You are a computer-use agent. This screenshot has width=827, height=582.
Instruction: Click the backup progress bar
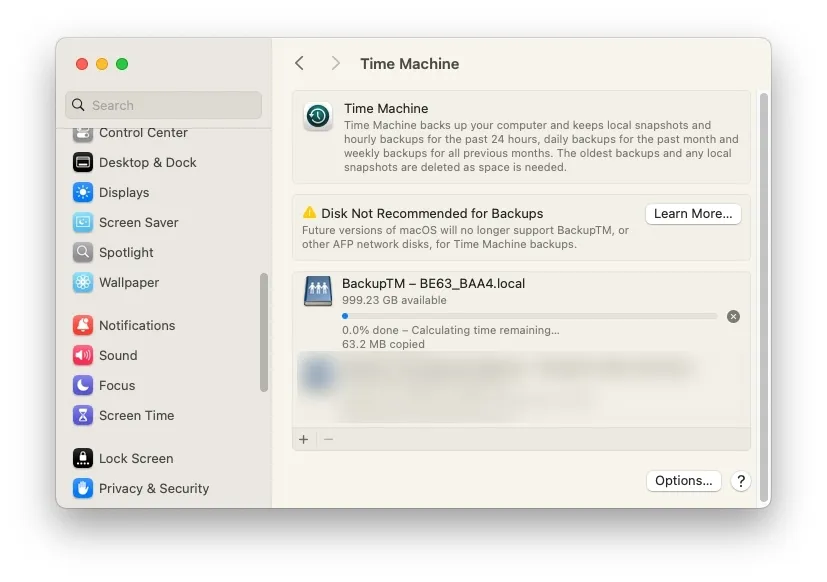tap(530, 316)
